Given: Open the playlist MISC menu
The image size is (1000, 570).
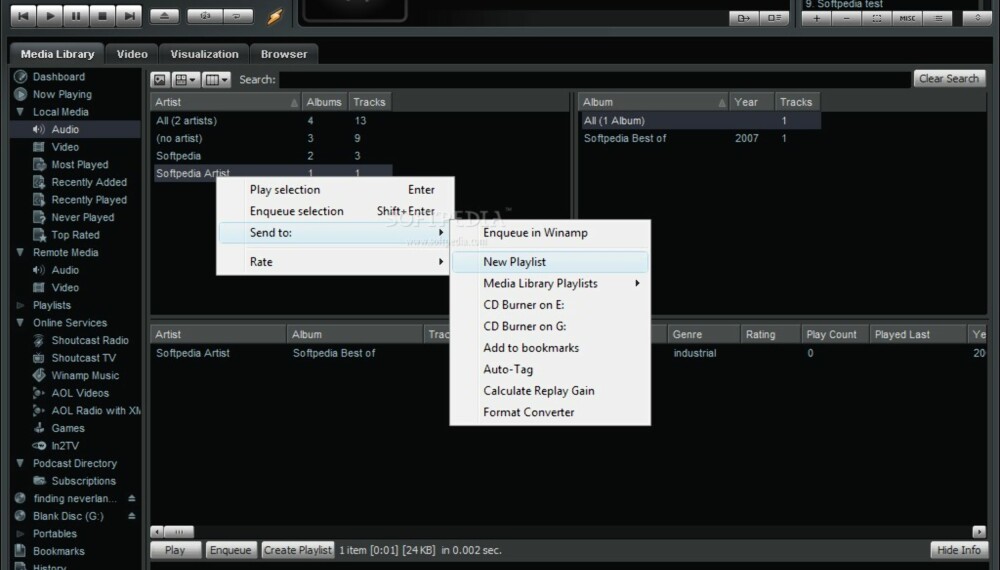Looking at the screenshot, I should (x=907, y=18).
